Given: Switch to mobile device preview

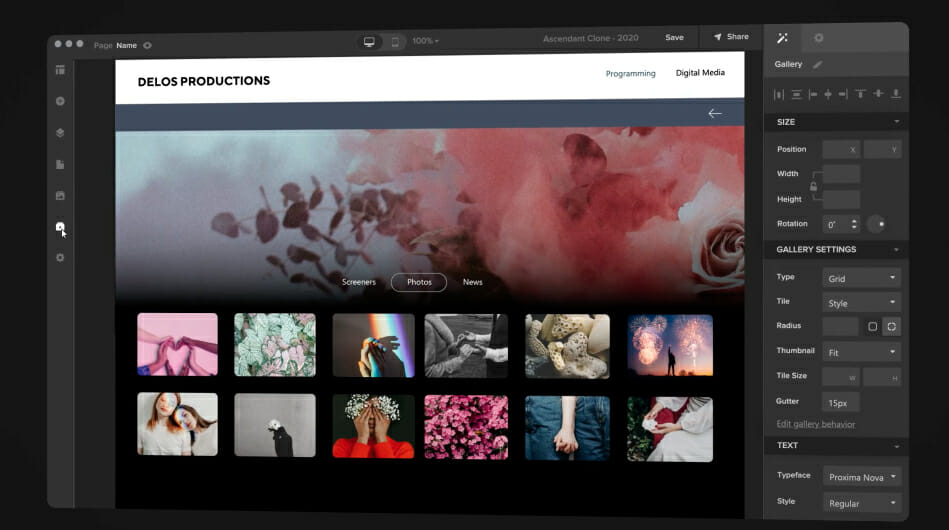Looking at the screenshot, I should point(395,41).
